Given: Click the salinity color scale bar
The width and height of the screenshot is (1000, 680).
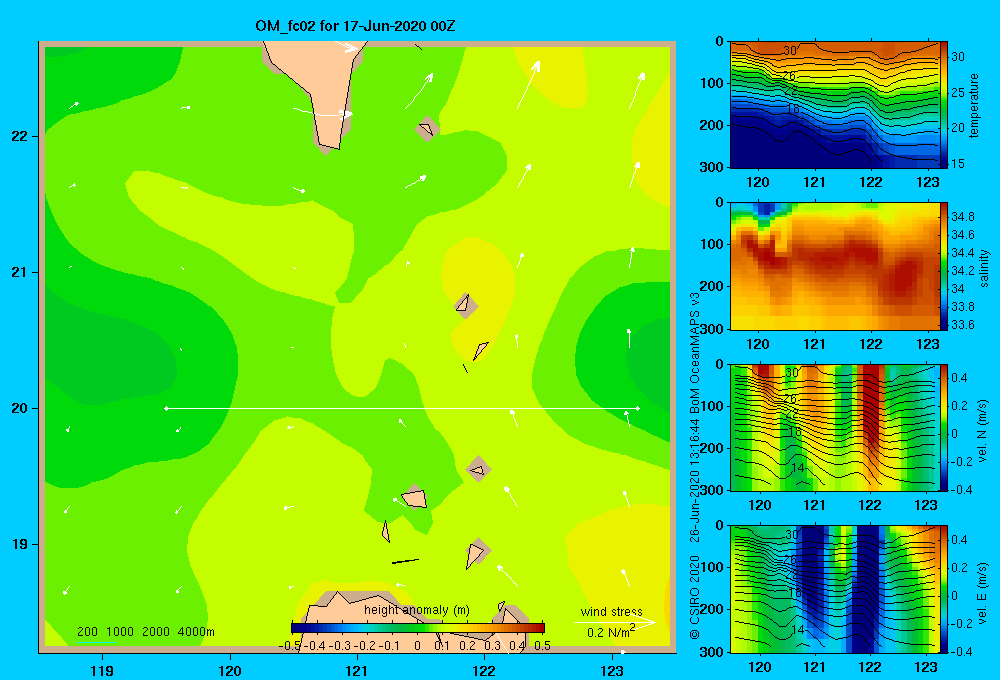Looking at the screenshot, I should (x=944, y=266).
